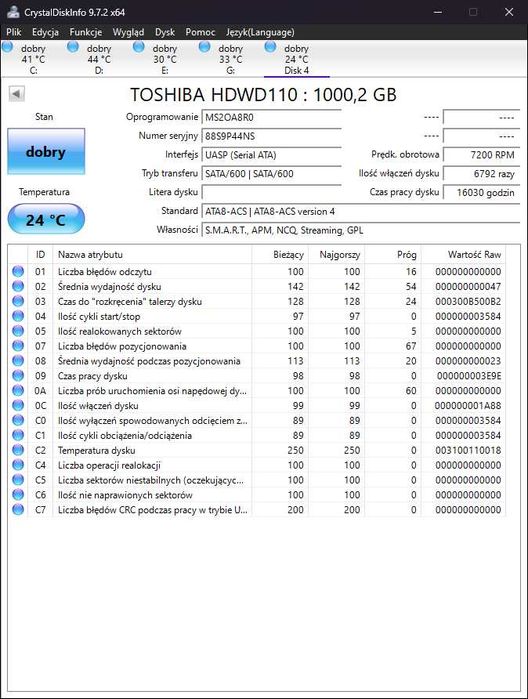
Task: Open the Wygląd menu
Action: (x=128, y=32)
